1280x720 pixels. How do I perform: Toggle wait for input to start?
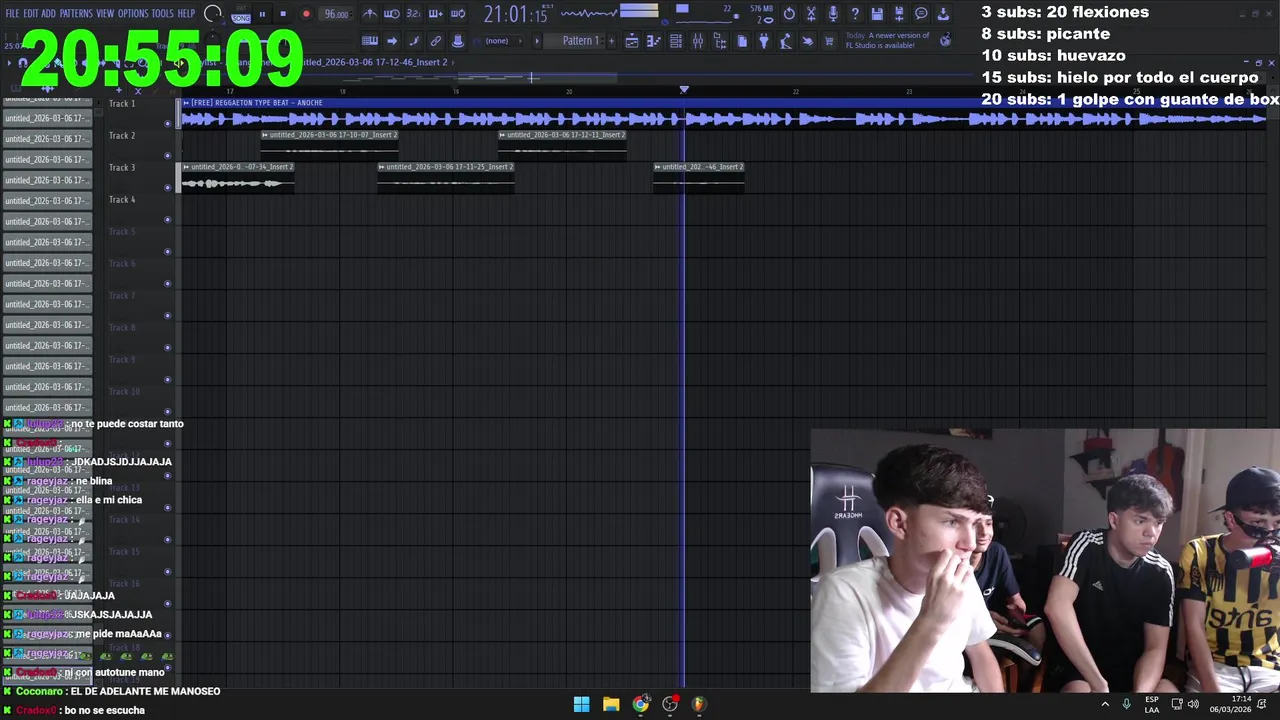pos(392,14)
